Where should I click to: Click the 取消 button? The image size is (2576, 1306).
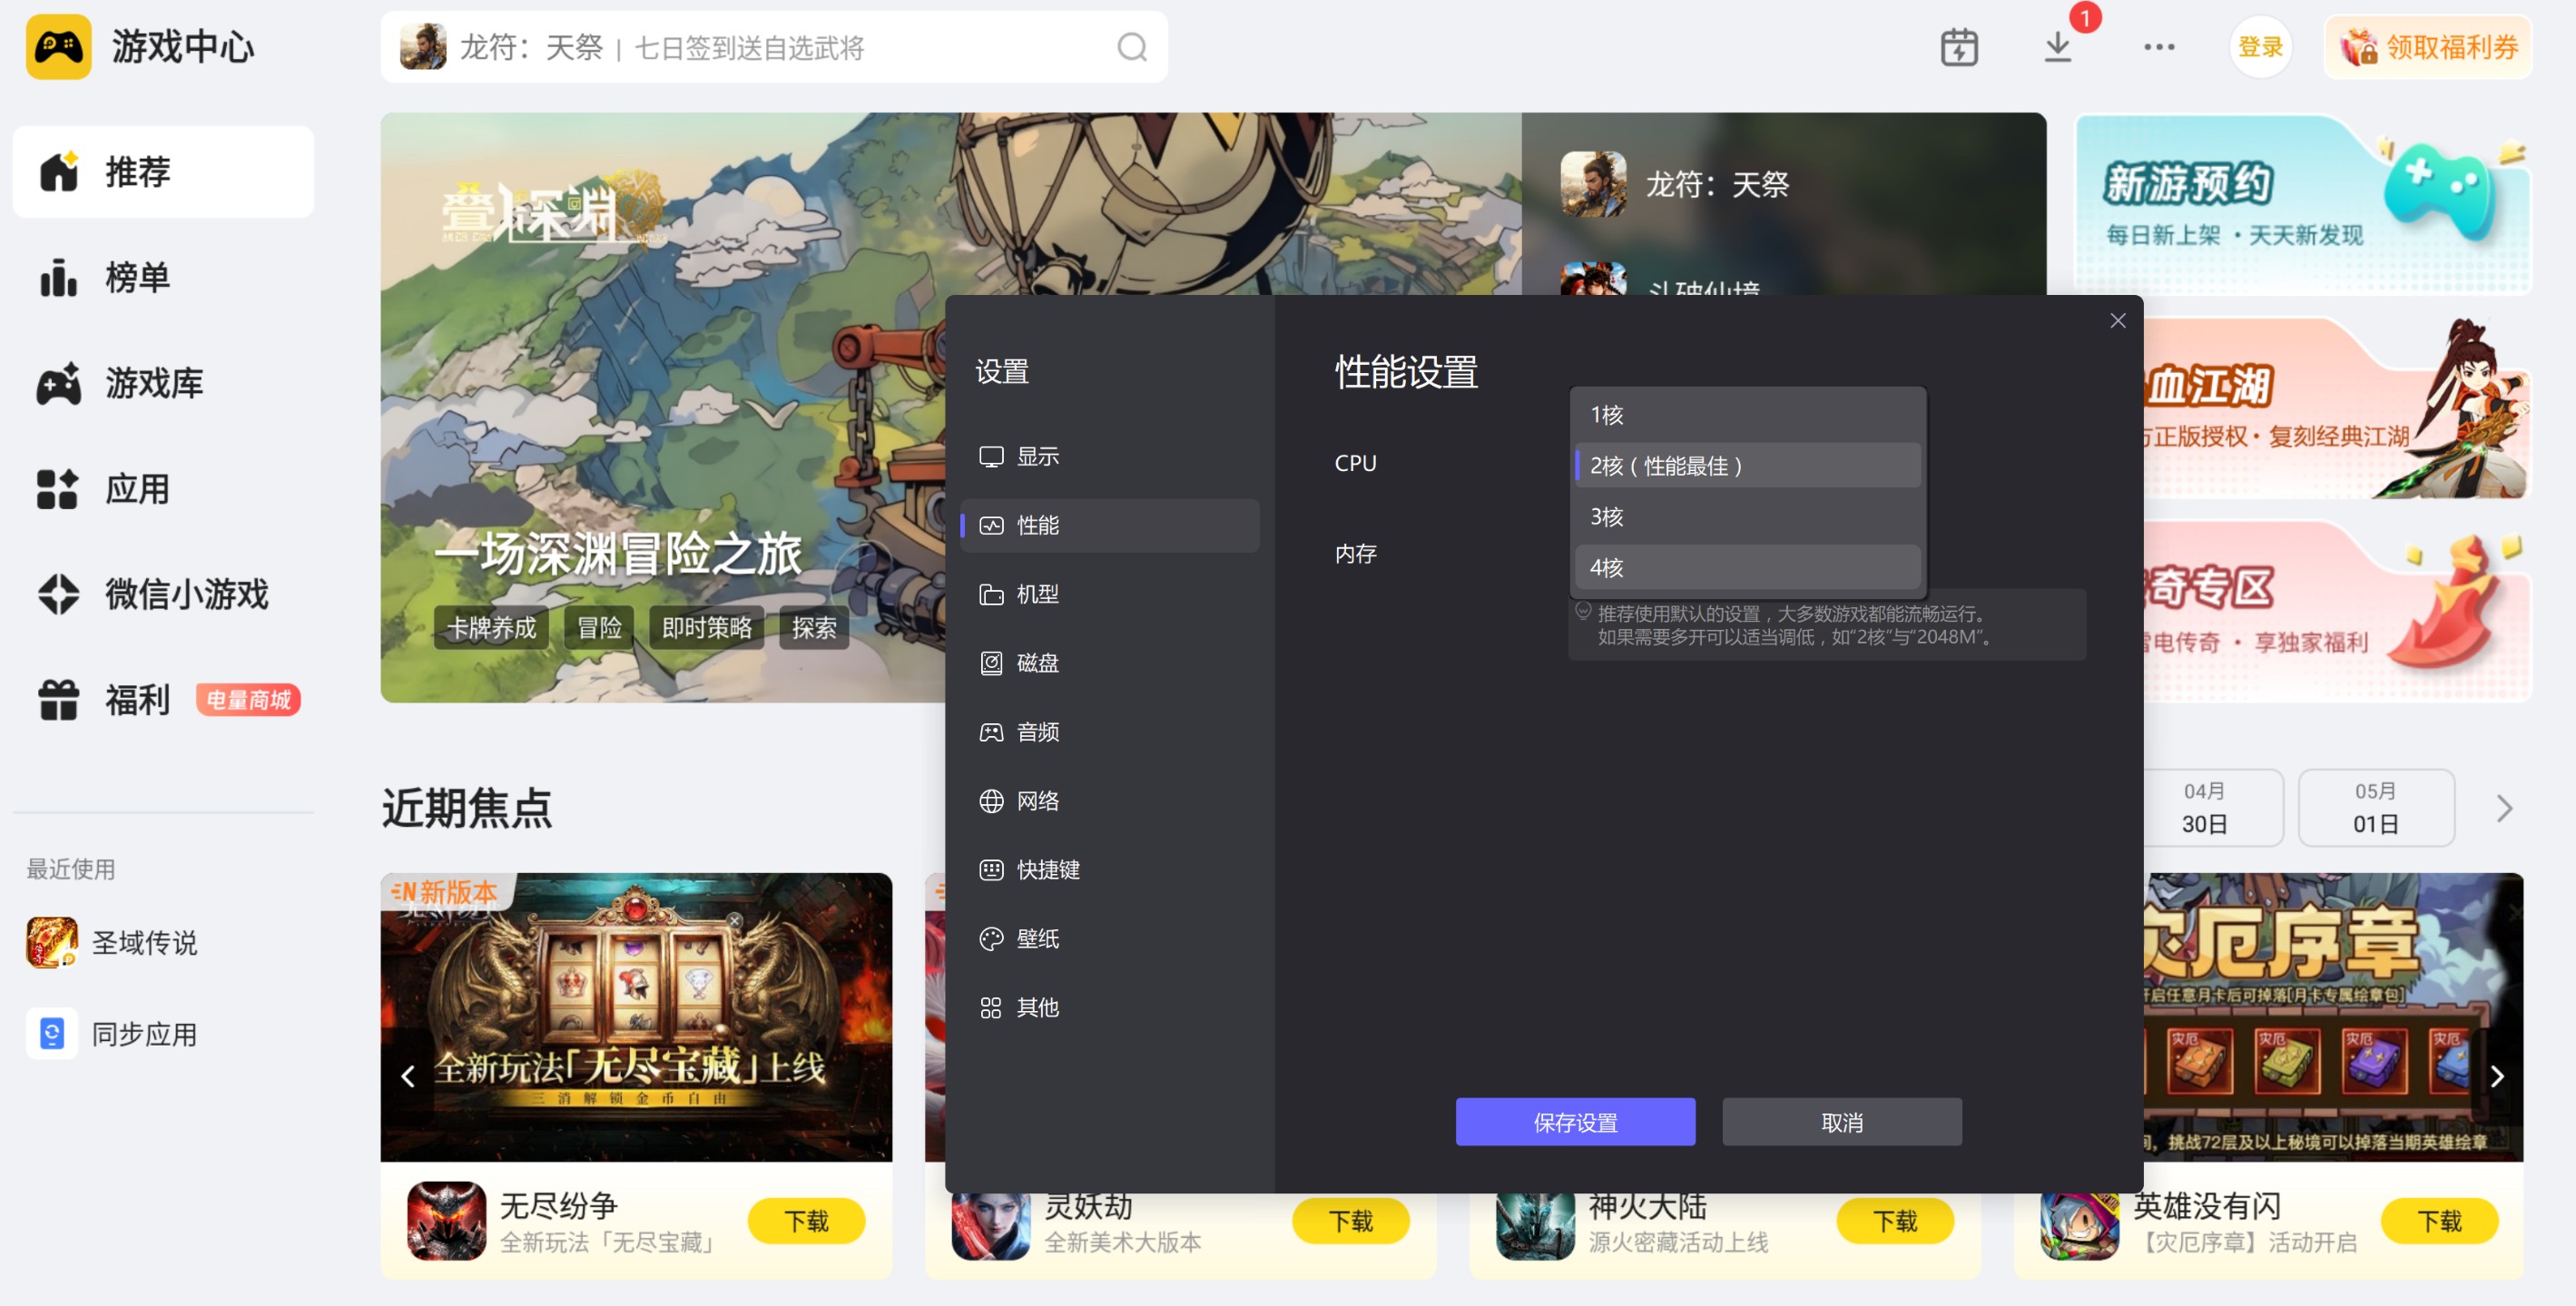(1841, 1122)
